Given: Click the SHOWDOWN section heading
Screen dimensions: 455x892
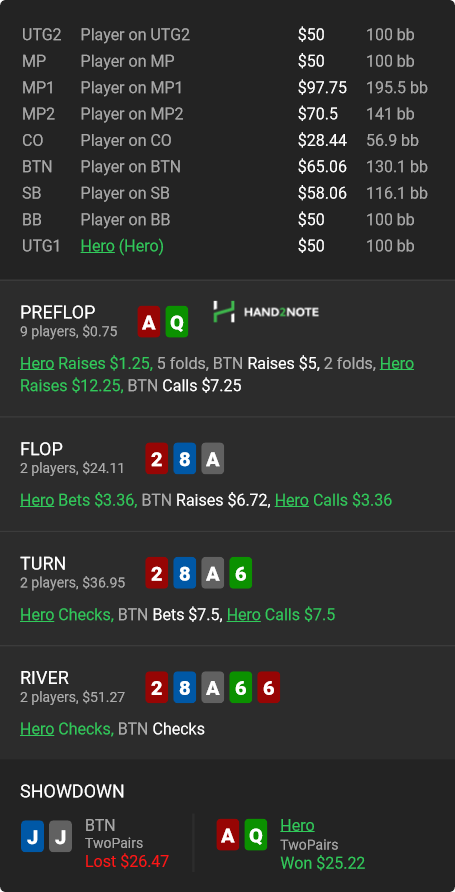Looking at the screenshot, I should click(x=72, y=791).
